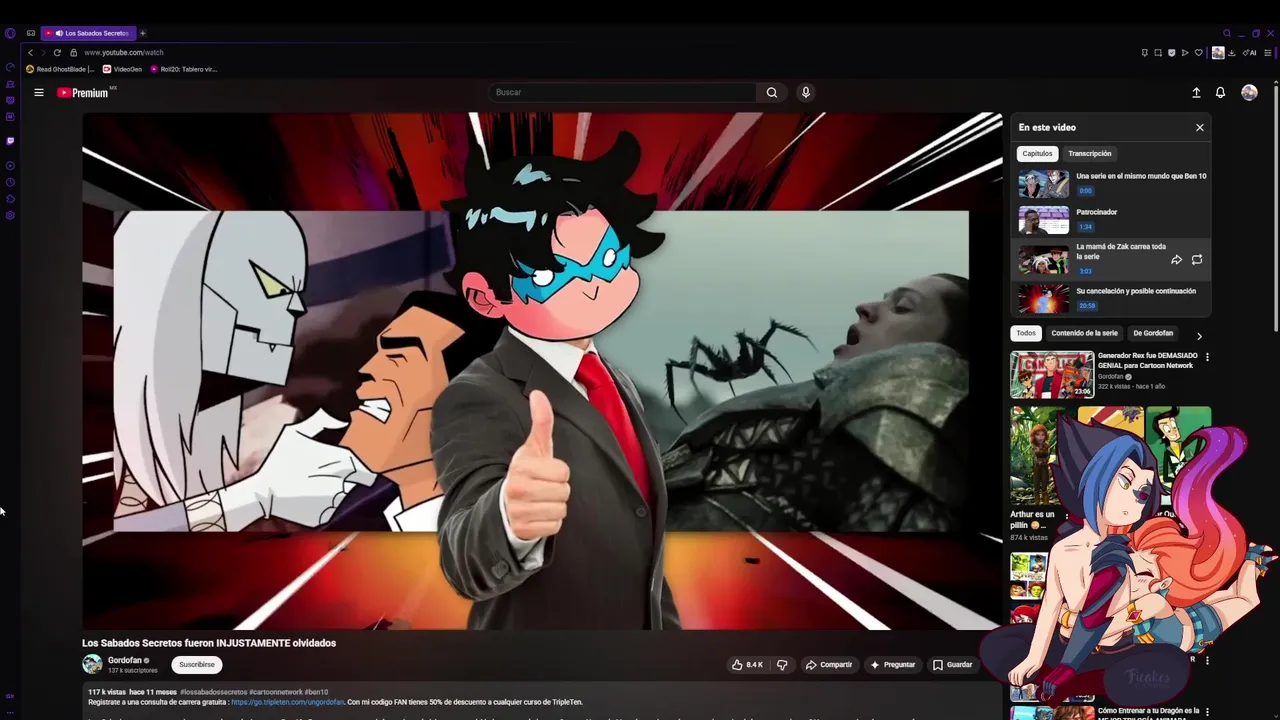Open the player icon in the sidebar
Screen dimensions: 1280x720
pyautogui.click(x=10, y=166)
